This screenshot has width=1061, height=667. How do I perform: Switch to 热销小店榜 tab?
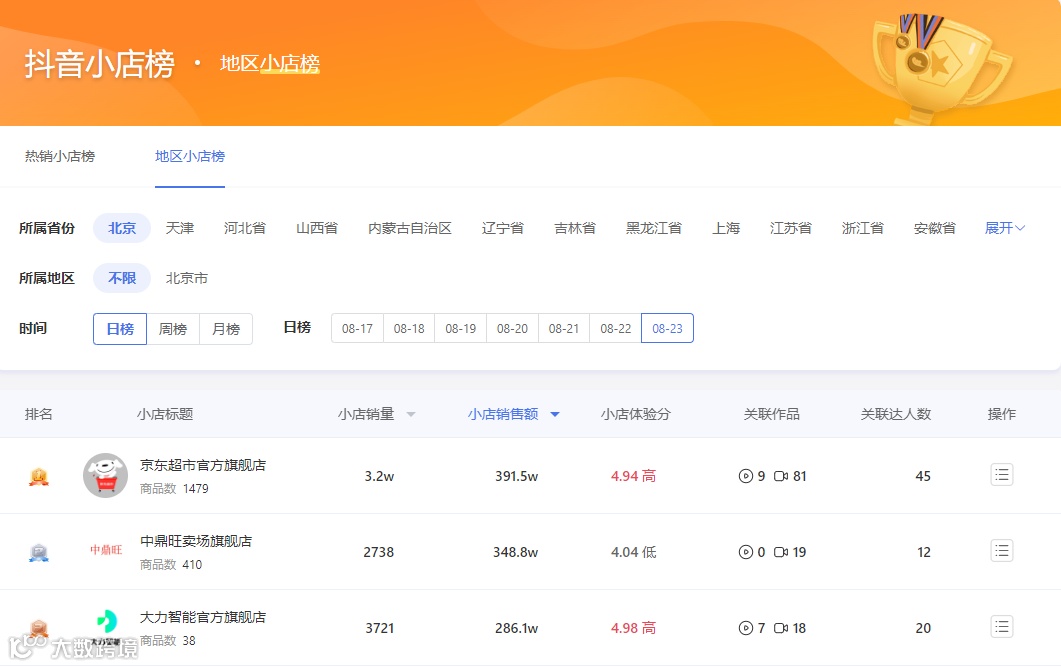pyautogui.click(x=60, y=156)
